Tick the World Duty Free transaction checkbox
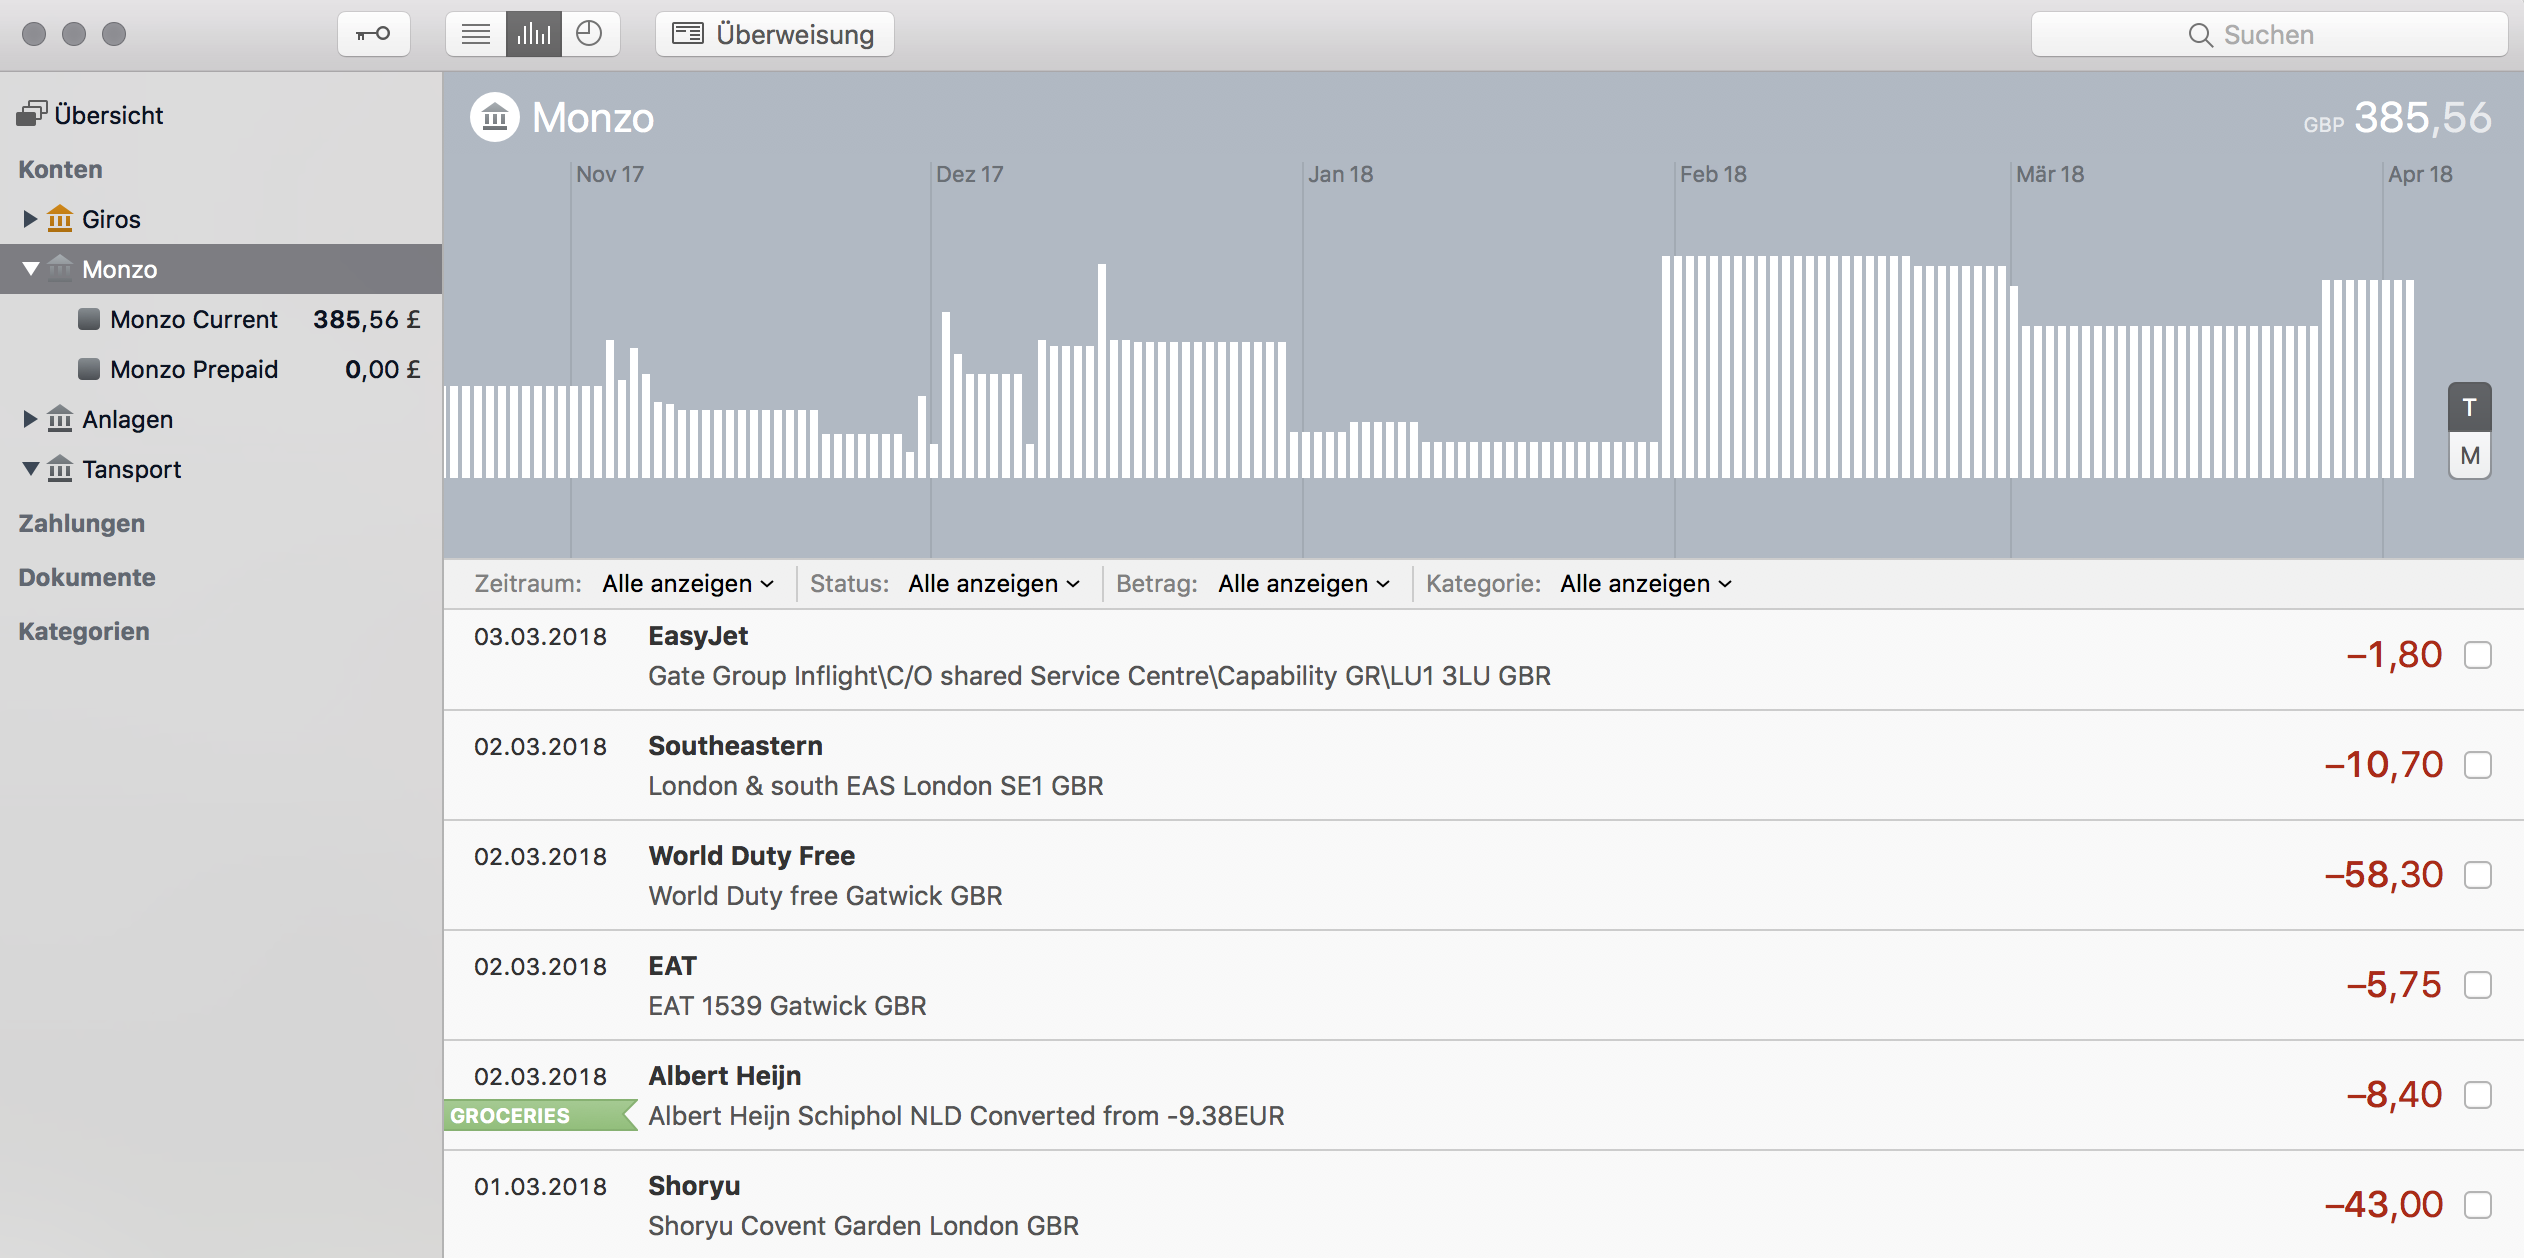 [x=2477, y=875]
